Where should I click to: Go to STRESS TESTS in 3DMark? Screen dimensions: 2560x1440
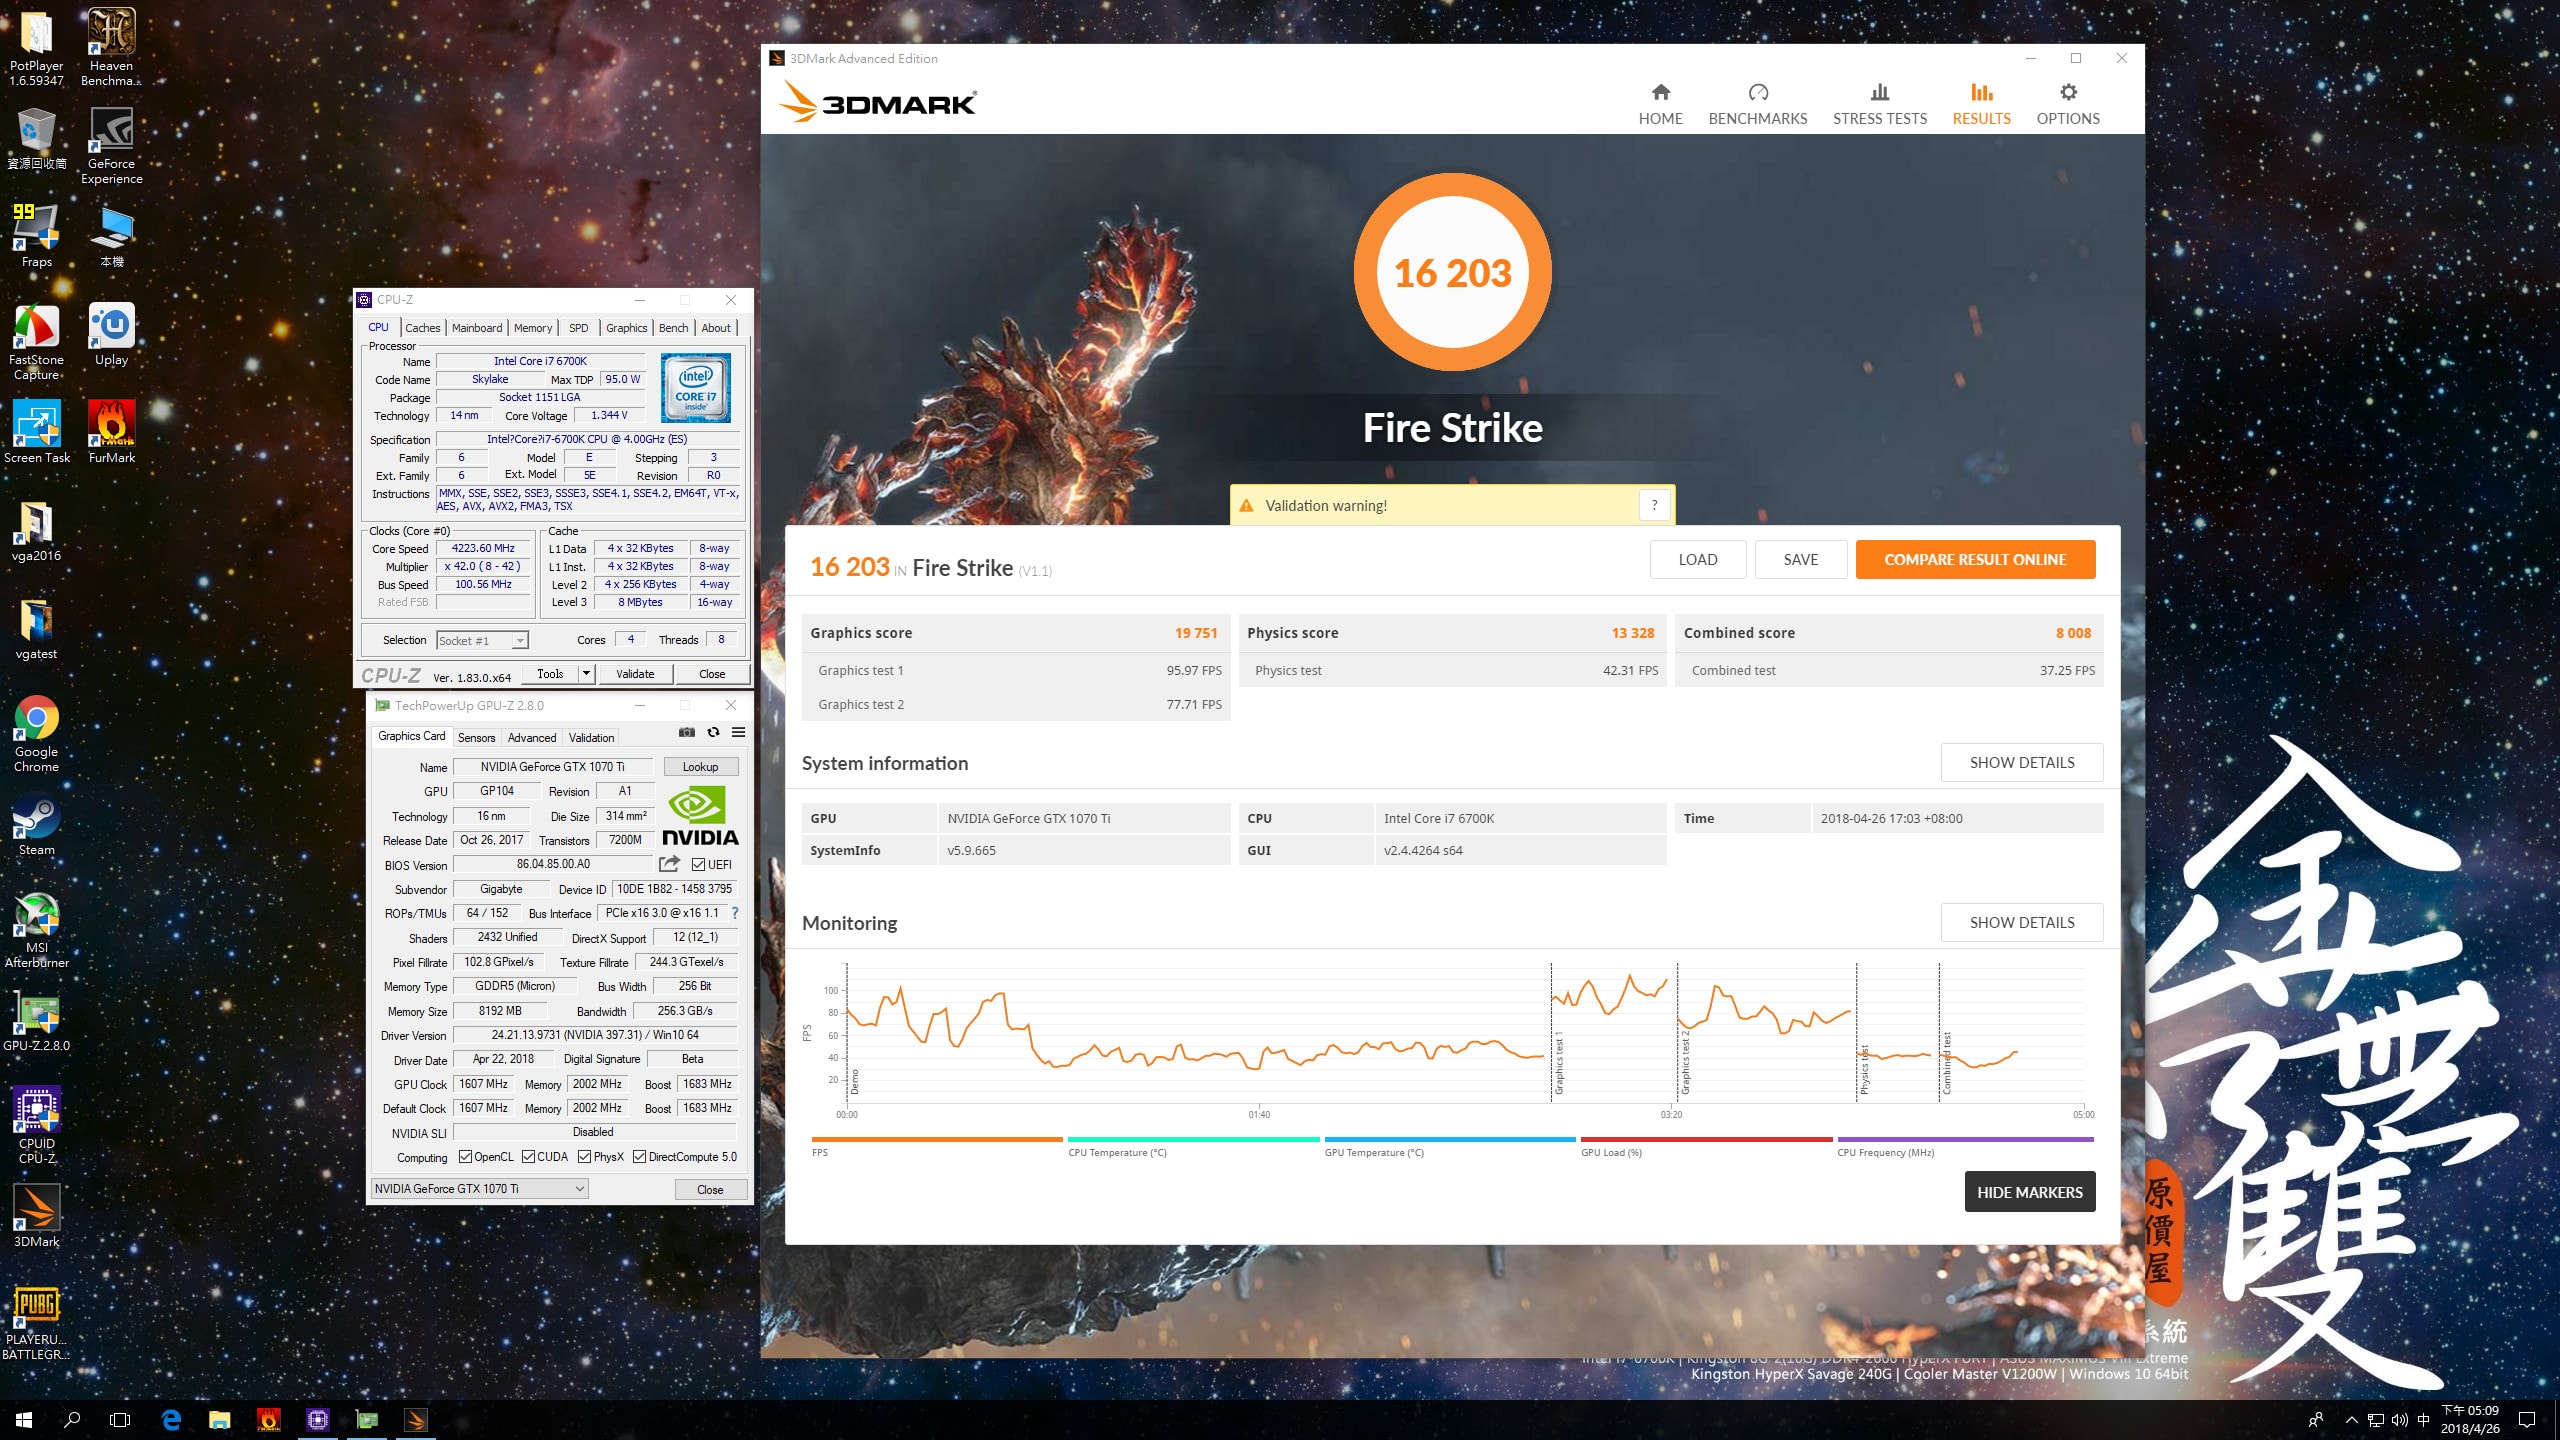click(x=1879, y=104)
